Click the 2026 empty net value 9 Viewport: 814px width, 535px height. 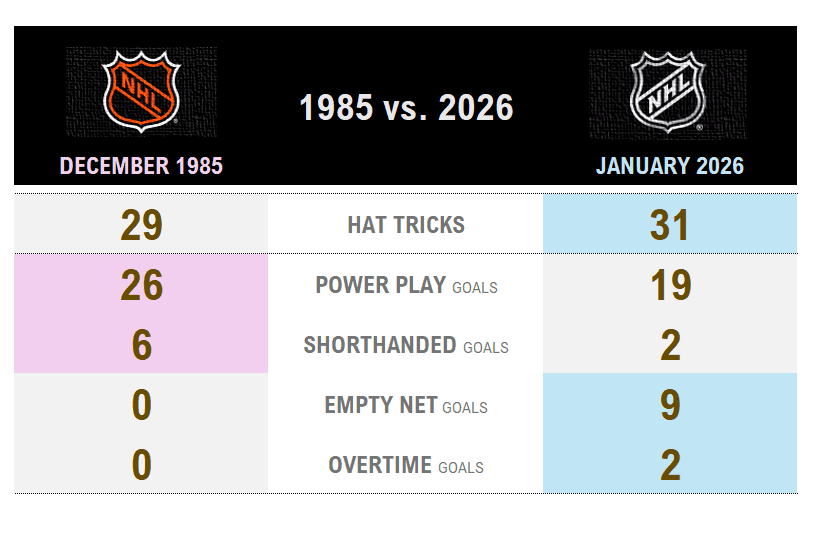(x=670, y=405)
